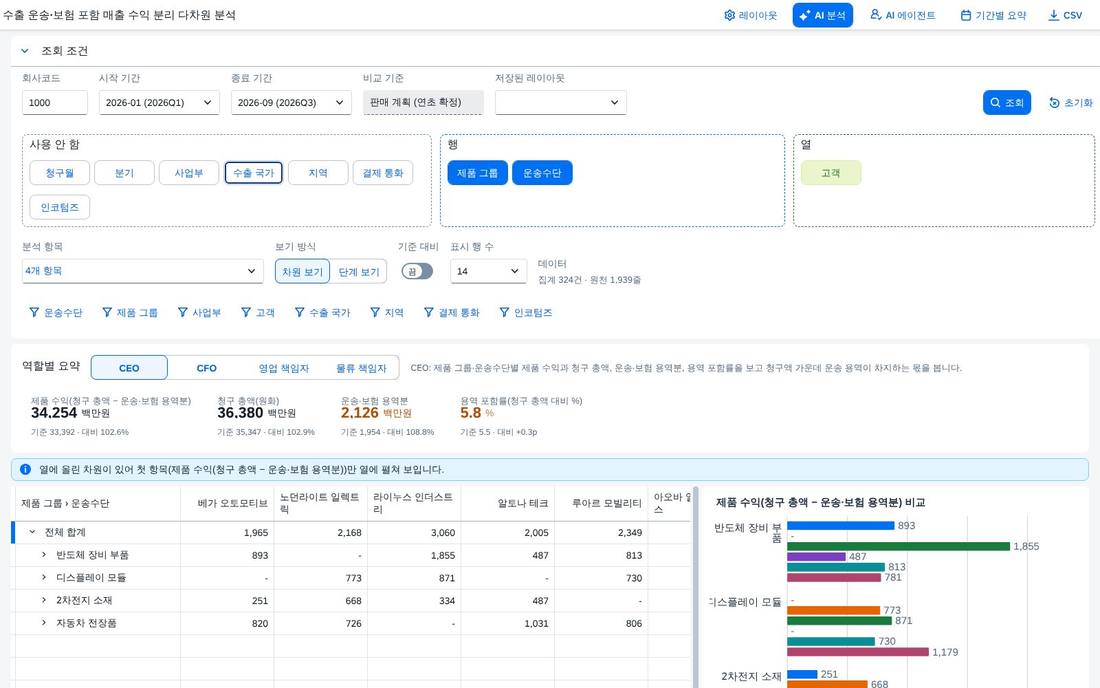Select the 청구월 dimension chip
The height and width of the screenshot is (688, 1100).
pyautogui.click(x=60, y=173)
